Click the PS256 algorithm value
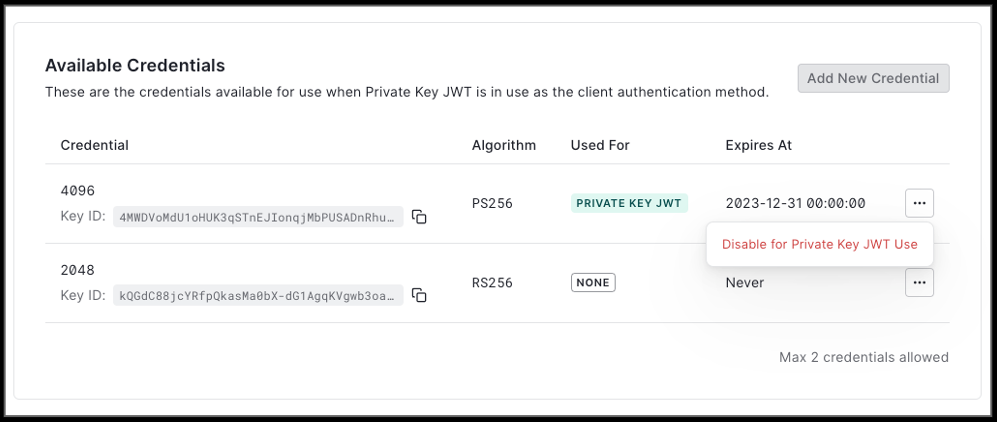Viewport: 997px width, 422px height. [492, 203]
